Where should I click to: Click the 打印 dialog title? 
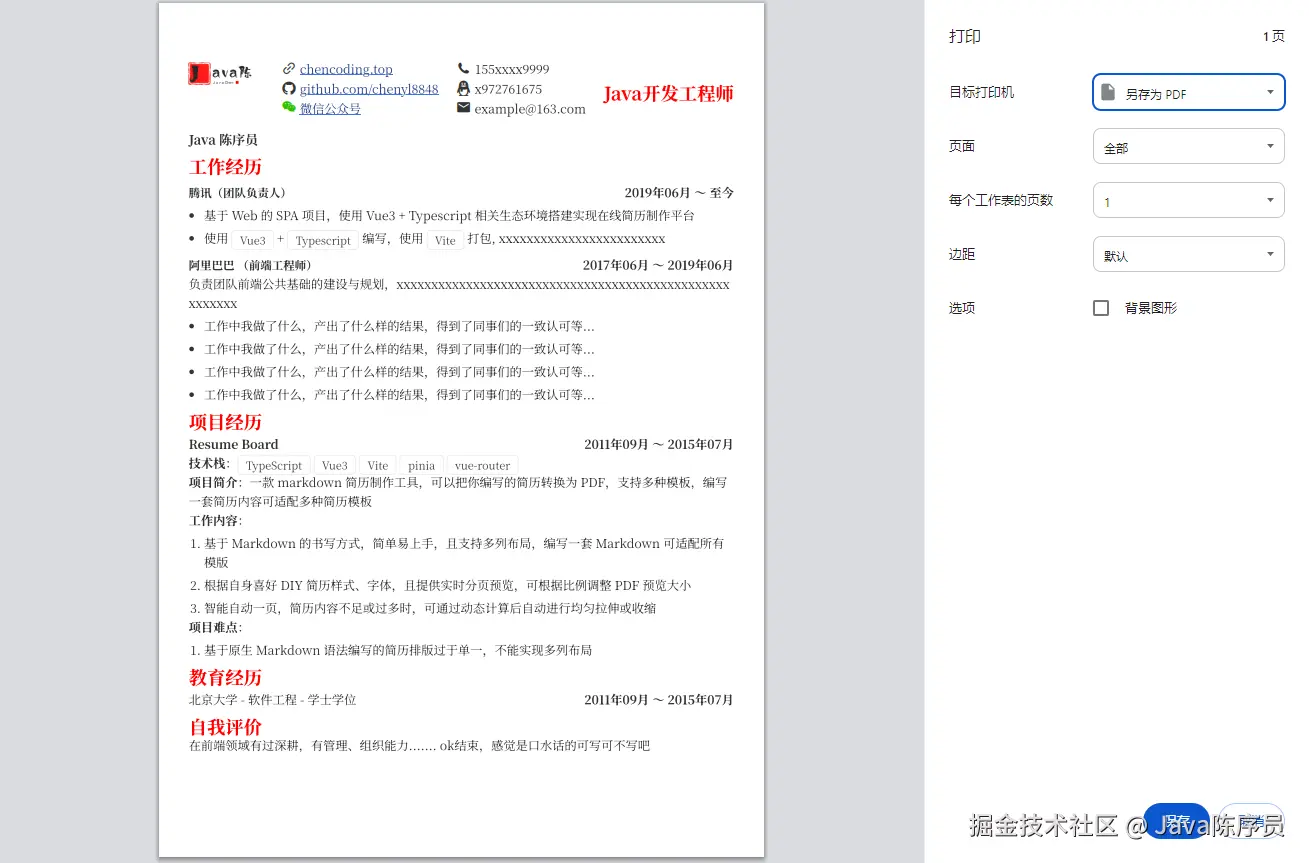tap(965, 36)
